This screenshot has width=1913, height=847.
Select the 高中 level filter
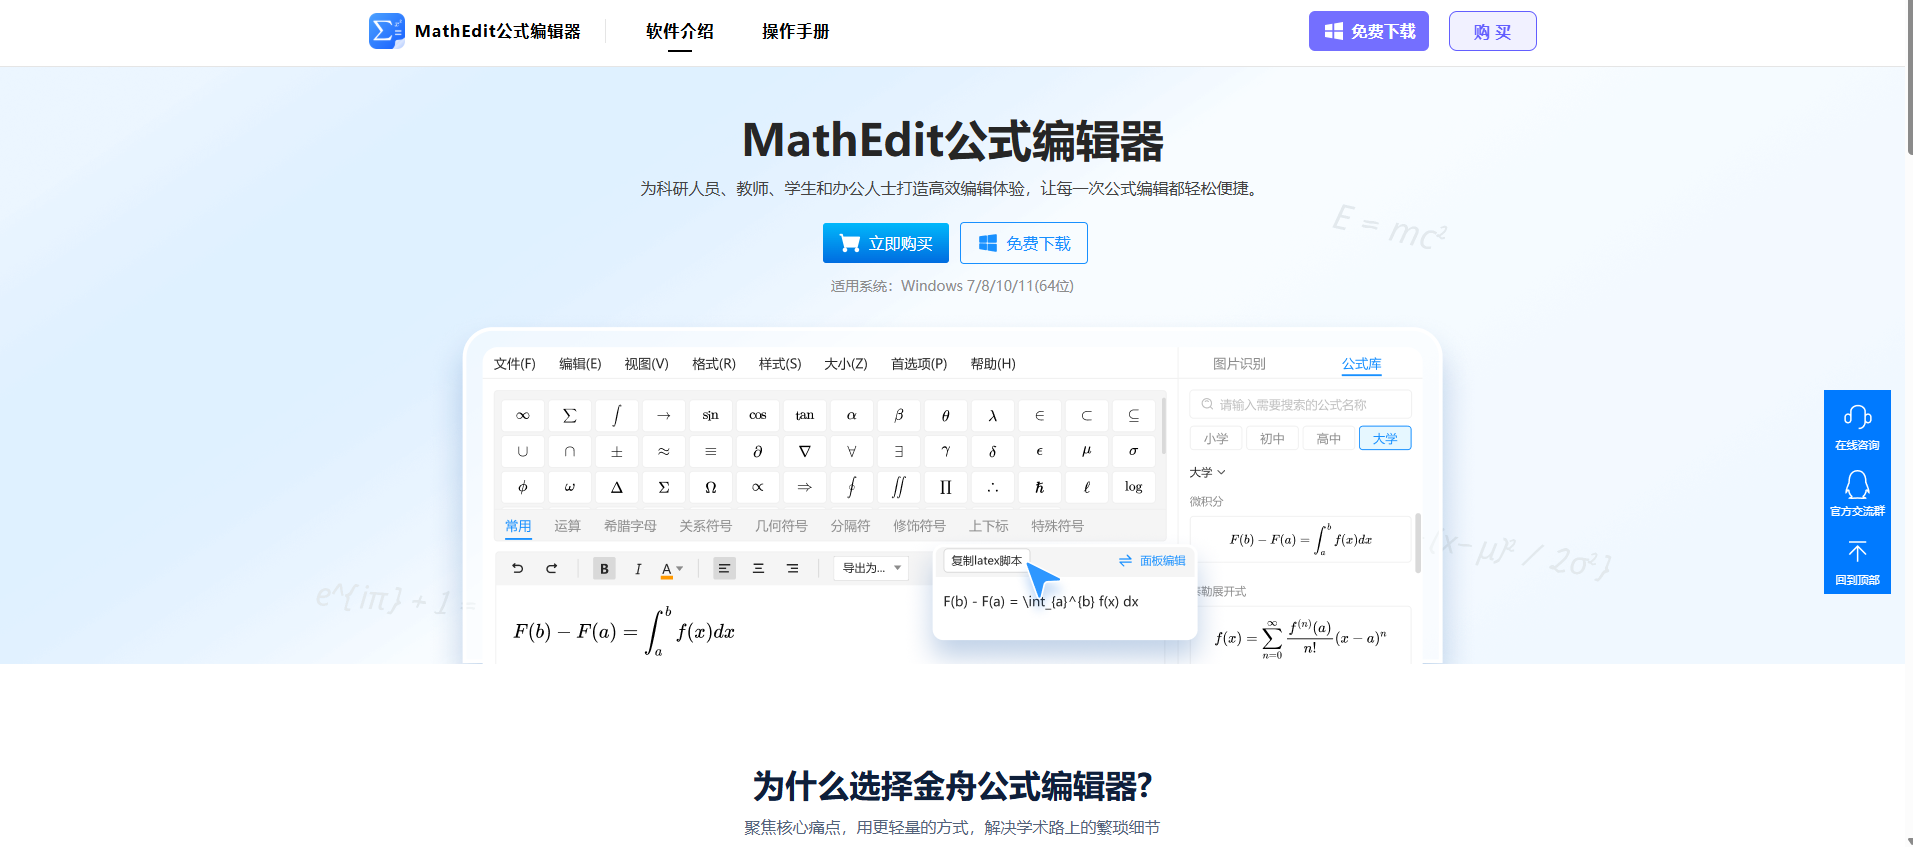click(1329, 438)
